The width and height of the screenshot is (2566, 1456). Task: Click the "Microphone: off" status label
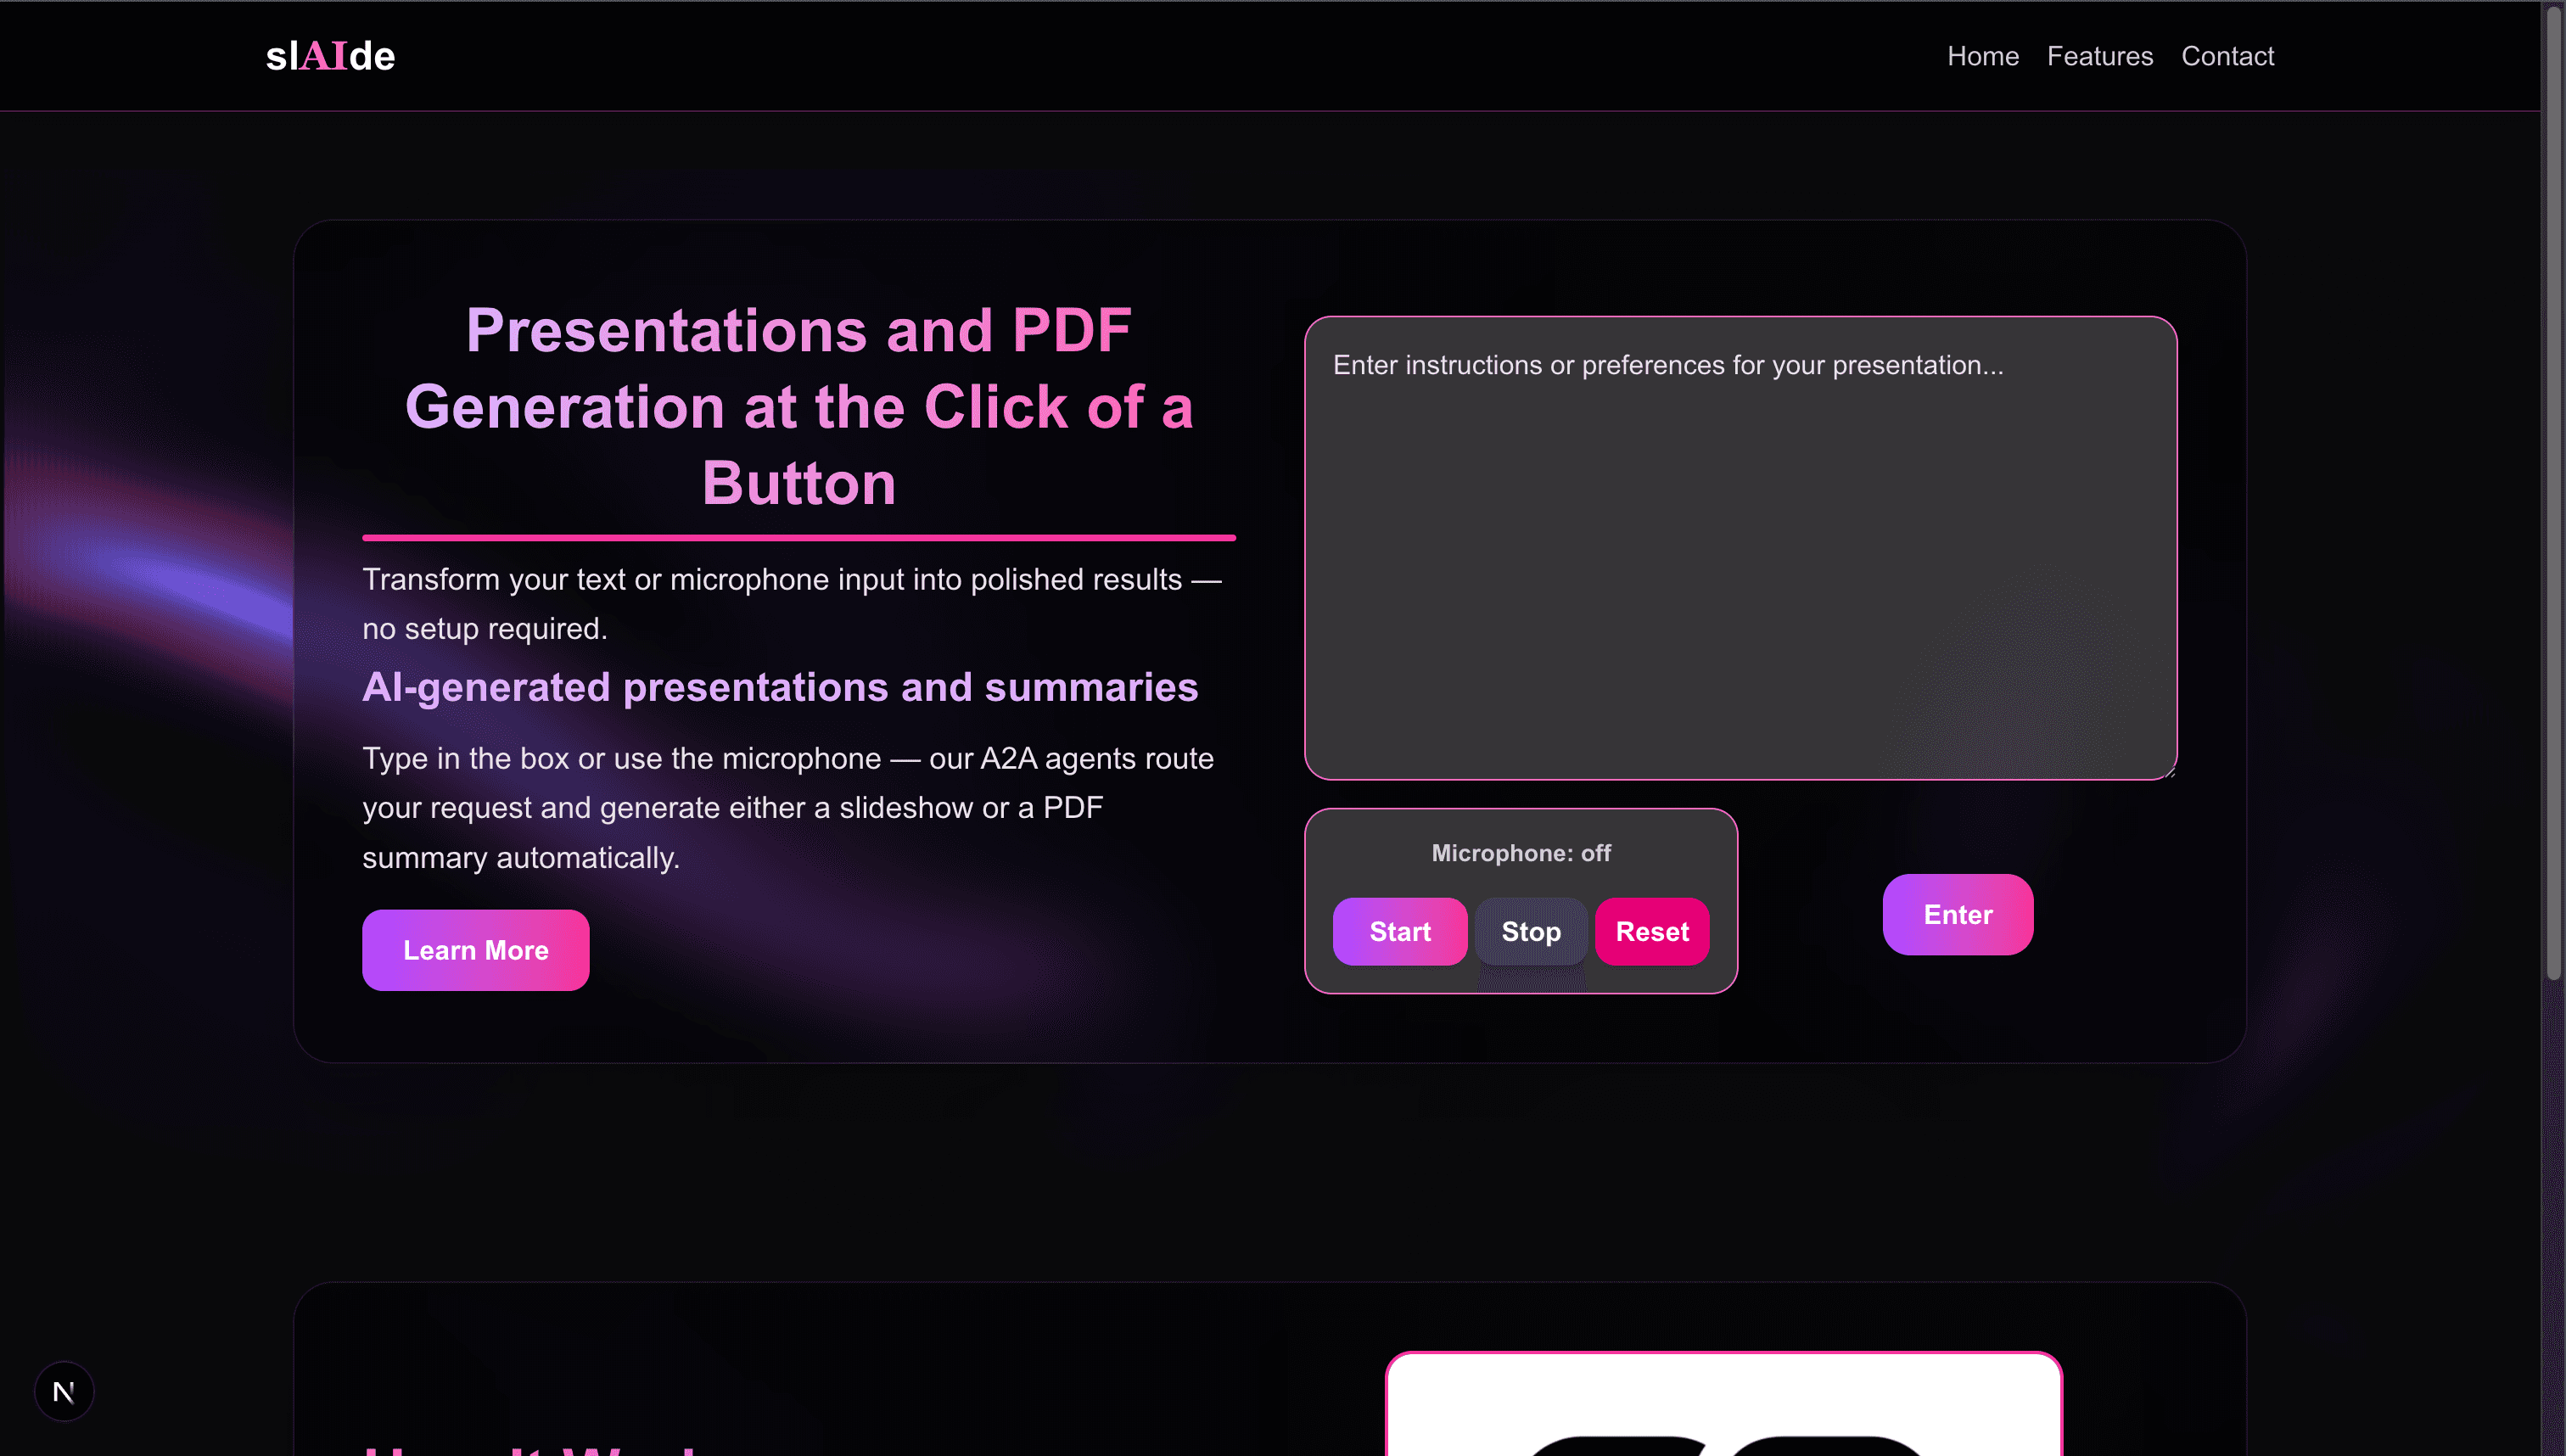coord(1521,853)
